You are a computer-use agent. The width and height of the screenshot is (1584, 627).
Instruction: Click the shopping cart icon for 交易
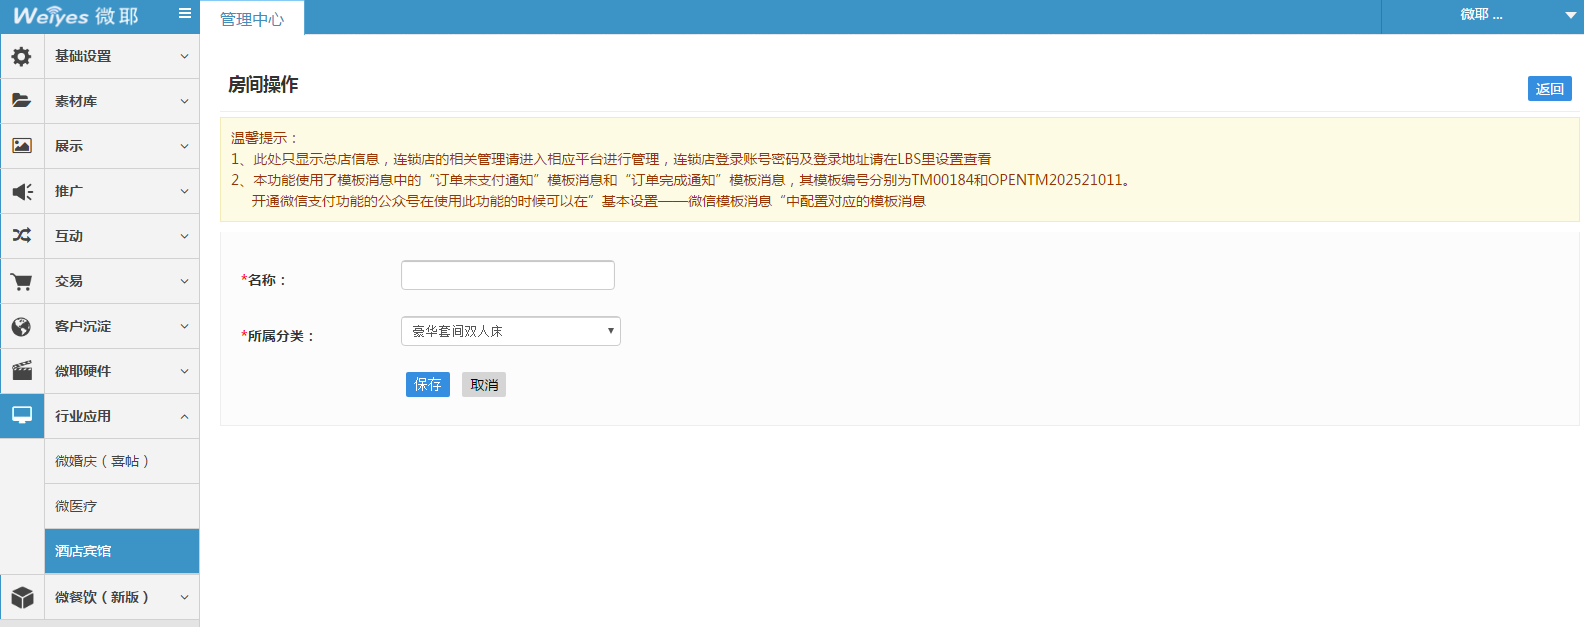21,282
